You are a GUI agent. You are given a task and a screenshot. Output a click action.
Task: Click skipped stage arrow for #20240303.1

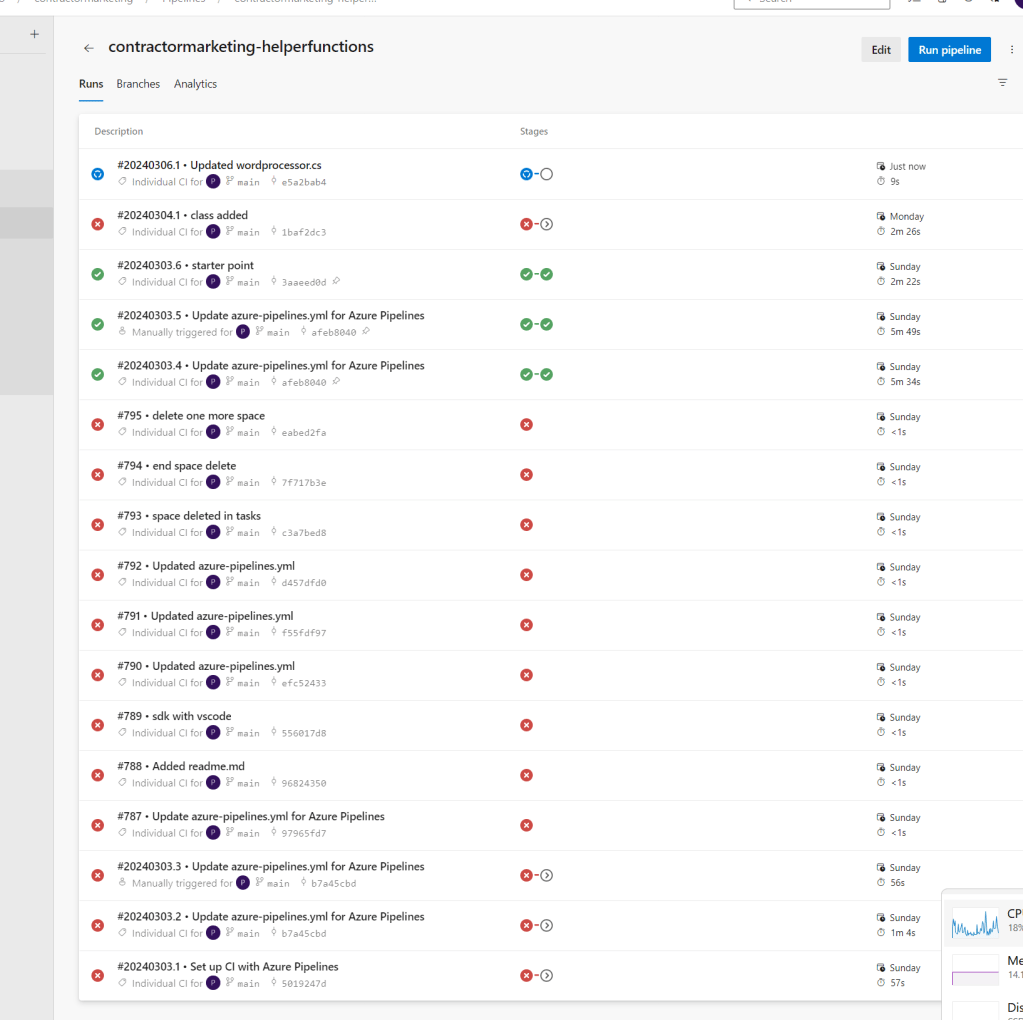click(547, 976)
